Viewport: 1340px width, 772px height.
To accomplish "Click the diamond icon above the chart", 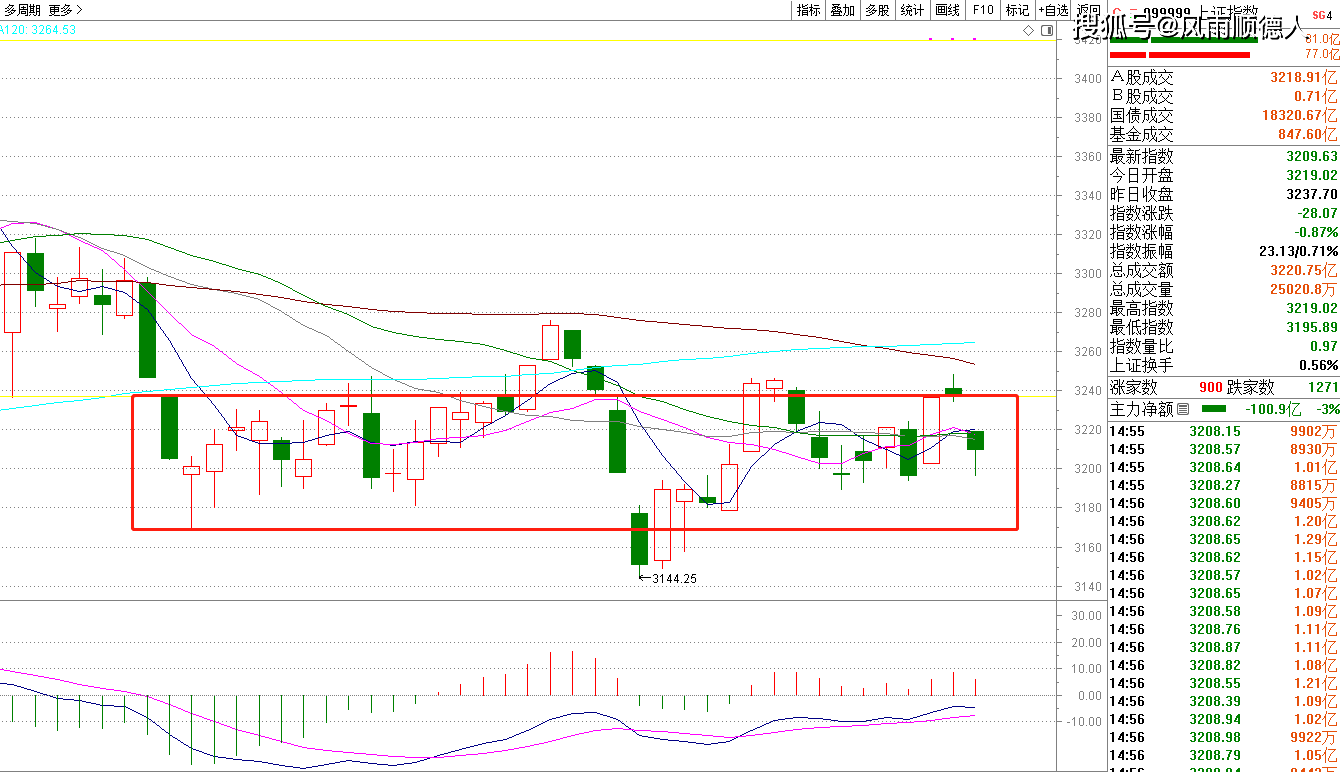I will tap(1029, 31).
